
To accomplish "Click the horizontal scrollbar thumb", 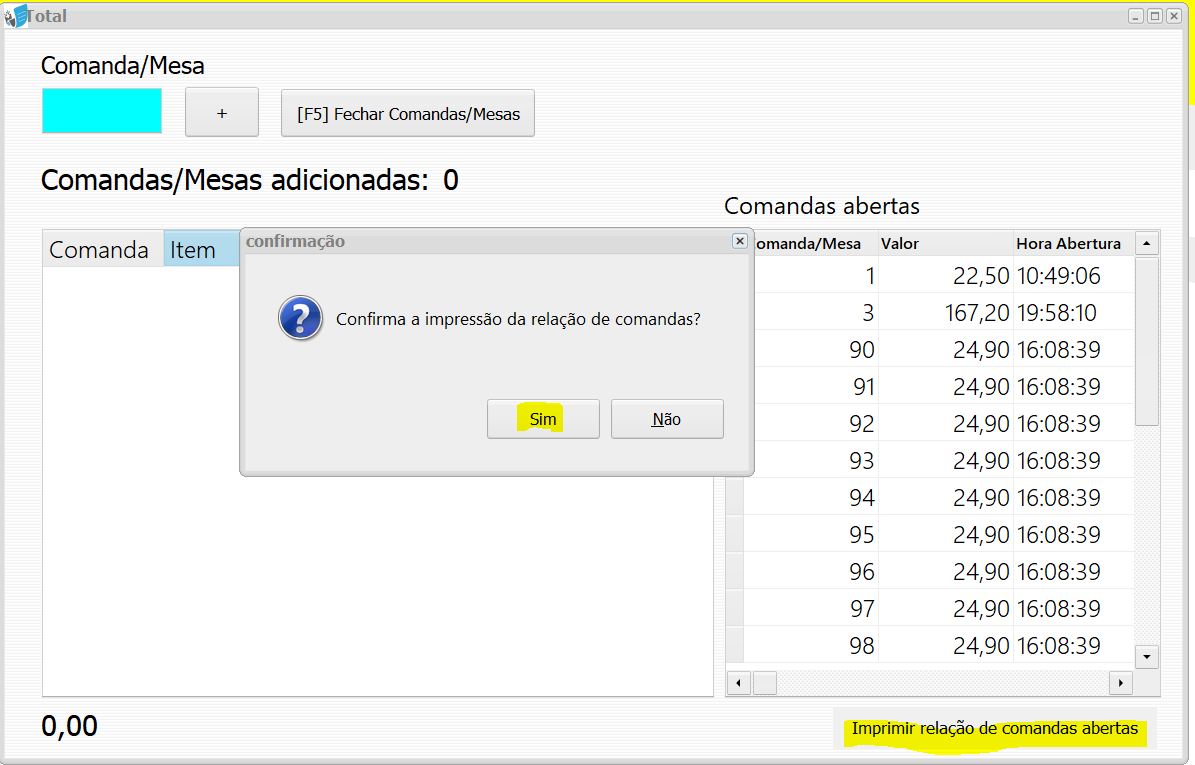I will tap(764, 683).
